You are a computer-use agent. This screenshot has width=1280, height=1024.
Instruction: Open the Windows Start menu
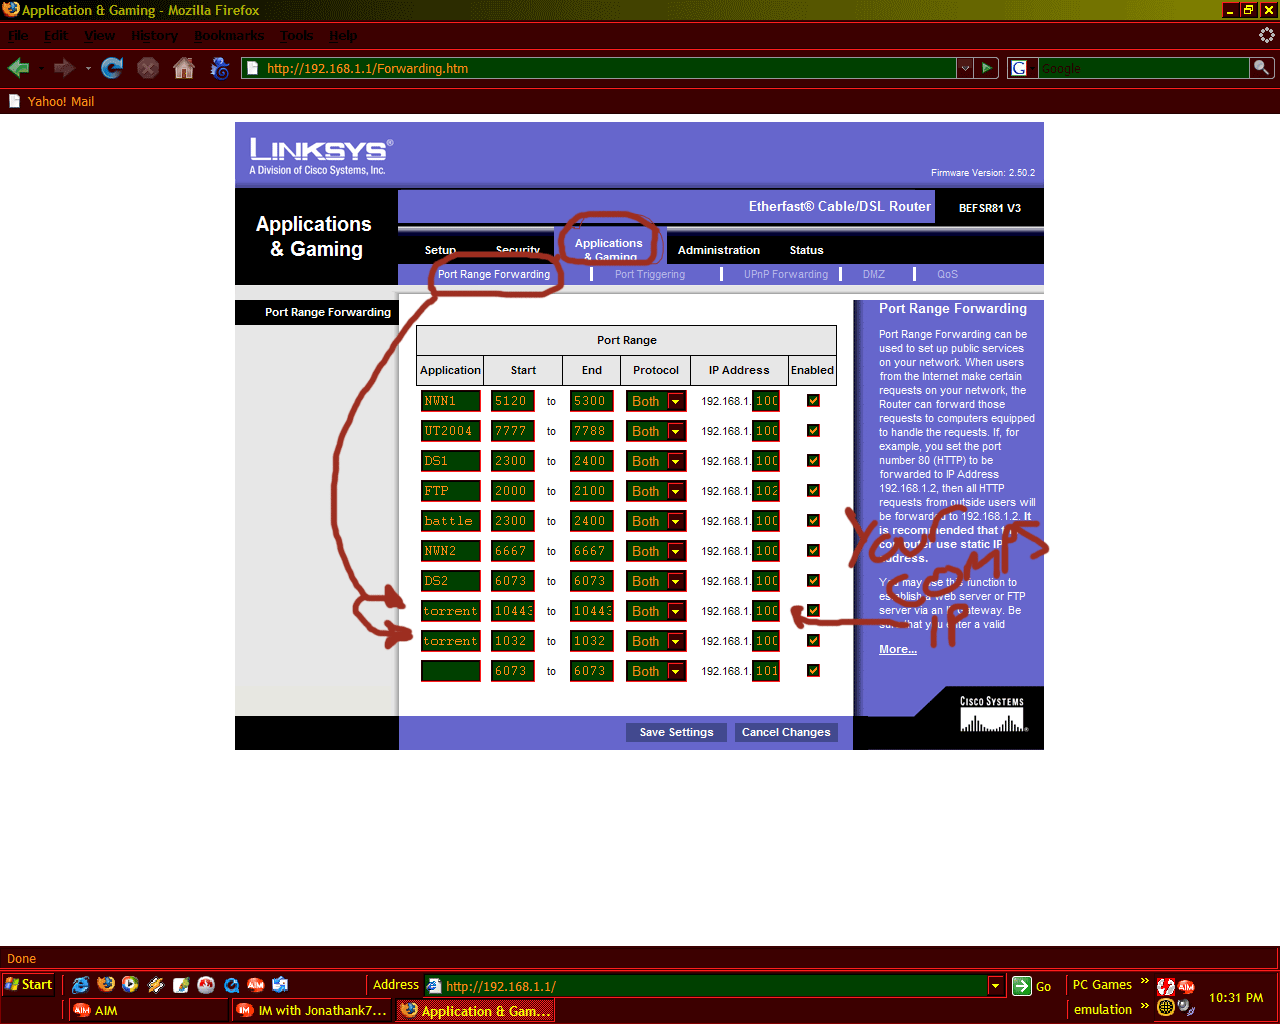tap(29, 985)
